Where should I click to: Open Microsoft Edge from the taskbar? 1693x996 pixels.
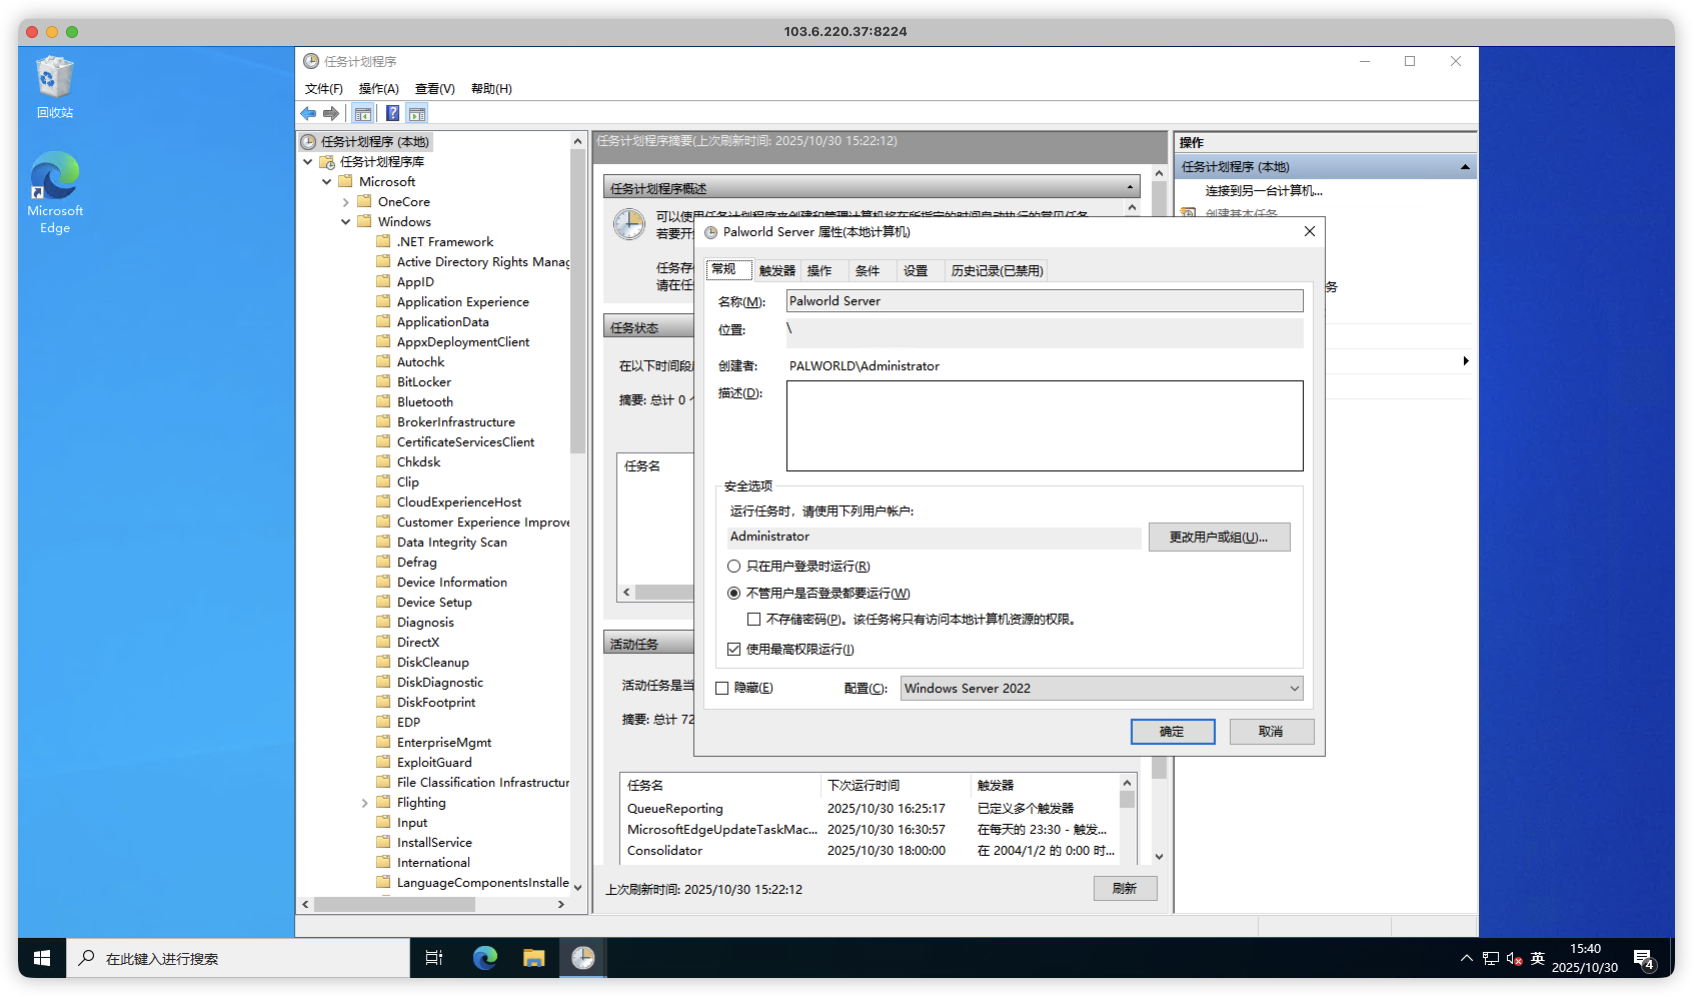[485, 958]
